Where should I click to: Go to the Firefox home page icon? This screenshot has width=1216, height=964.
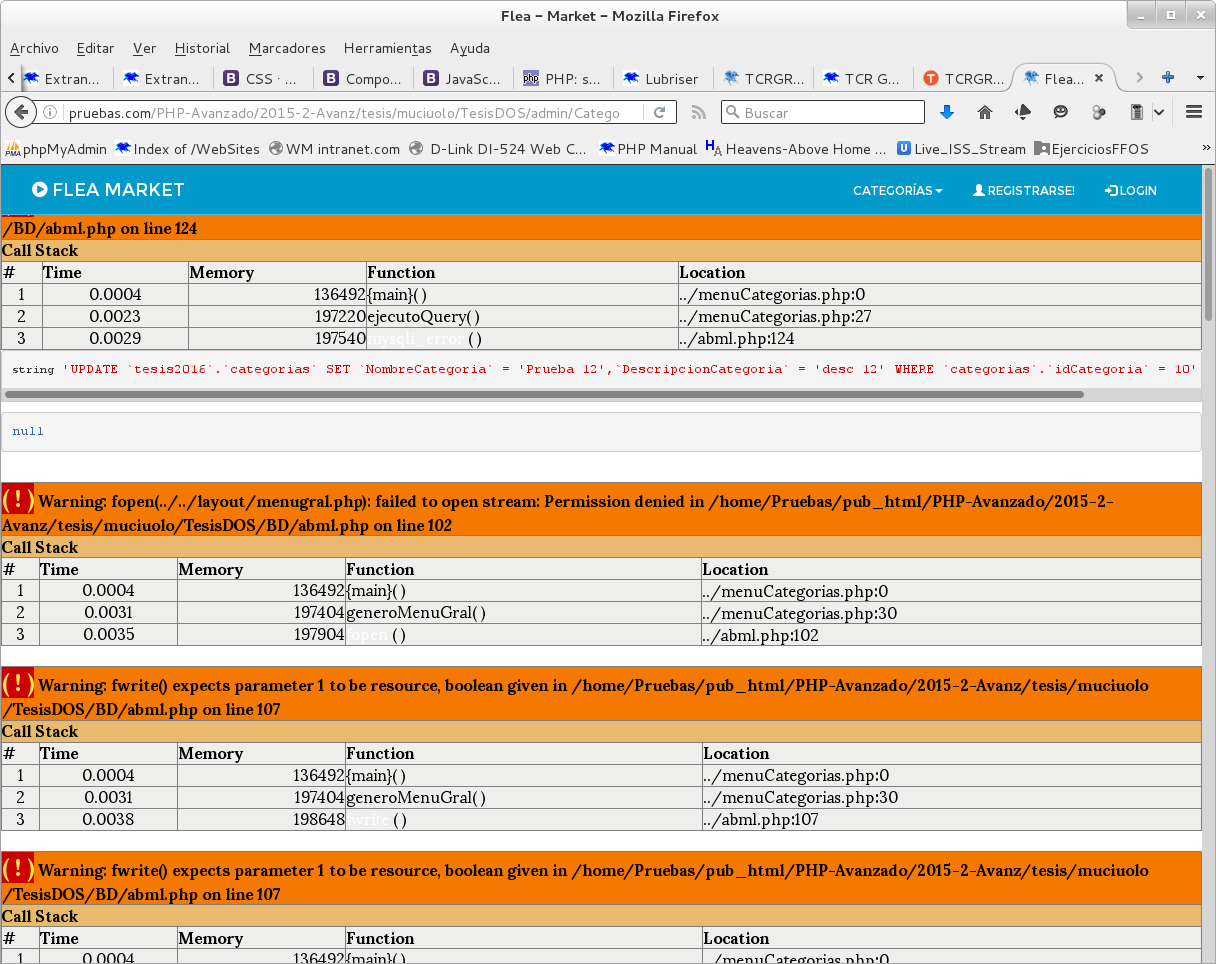point(985,112)
